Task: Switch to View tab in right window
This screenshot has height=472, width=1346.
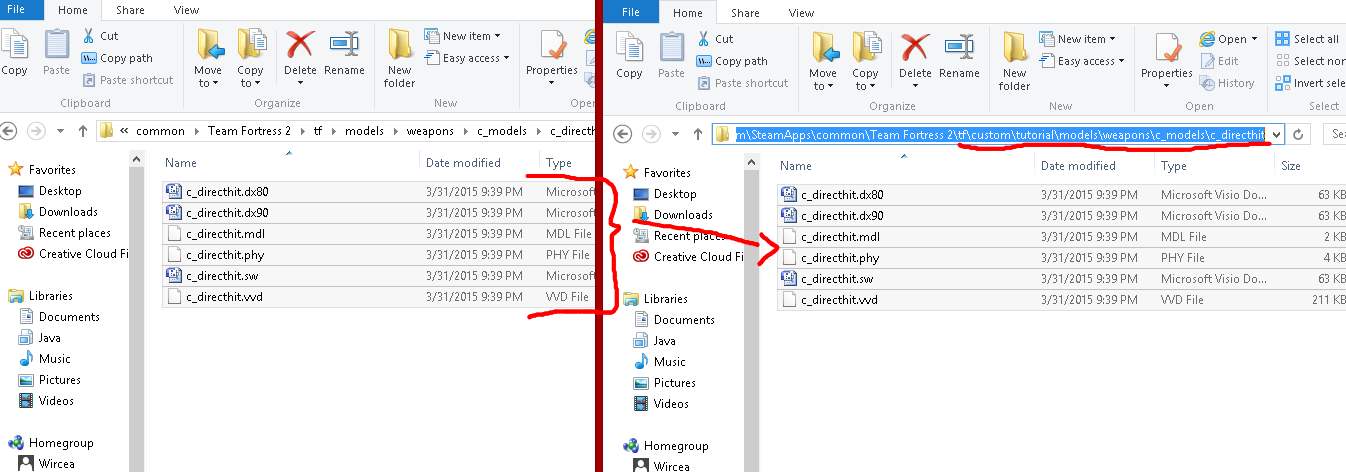Action: (x=801, y=13)
